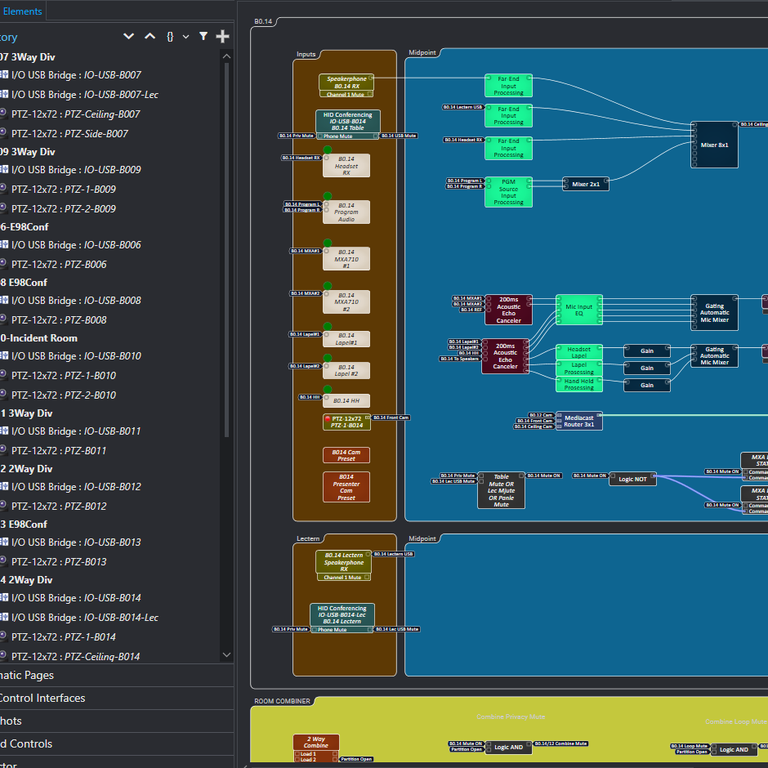Screen dimensions: 768x768
Task: Open the User Control Interfaces section
Action: pyautogui.click(x=117, y=698)
